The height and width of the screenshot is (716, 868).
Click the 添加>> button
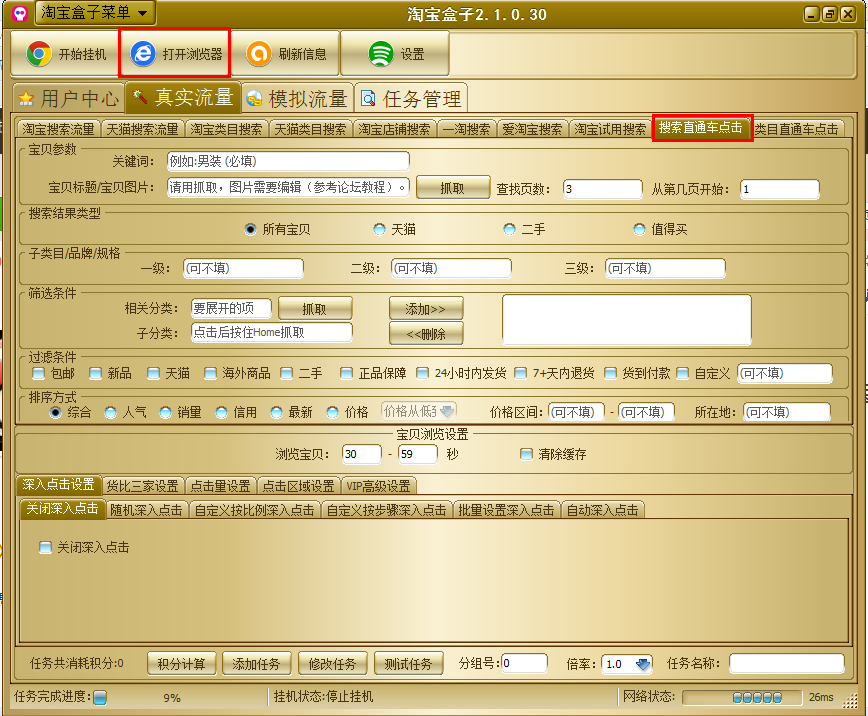426,309
